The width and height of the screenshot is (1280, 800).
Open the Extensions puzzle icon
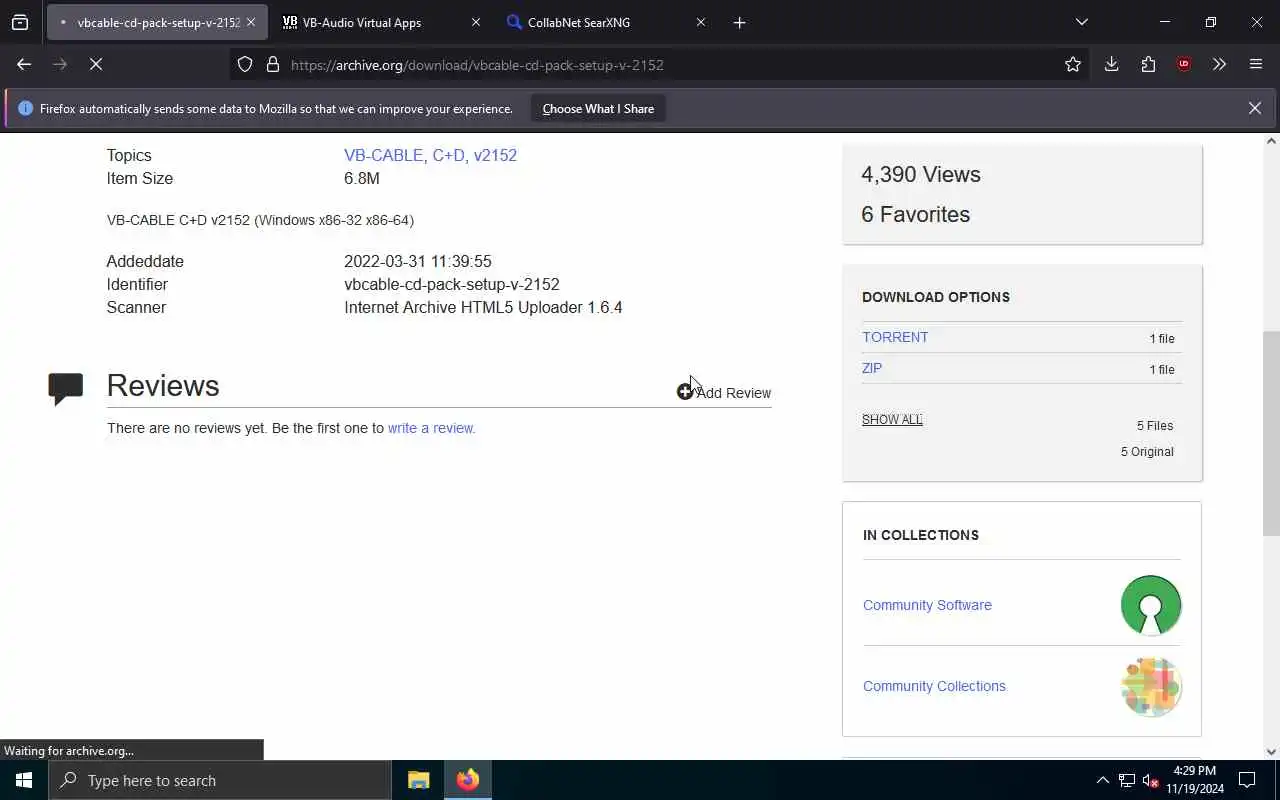(1148, 65)
